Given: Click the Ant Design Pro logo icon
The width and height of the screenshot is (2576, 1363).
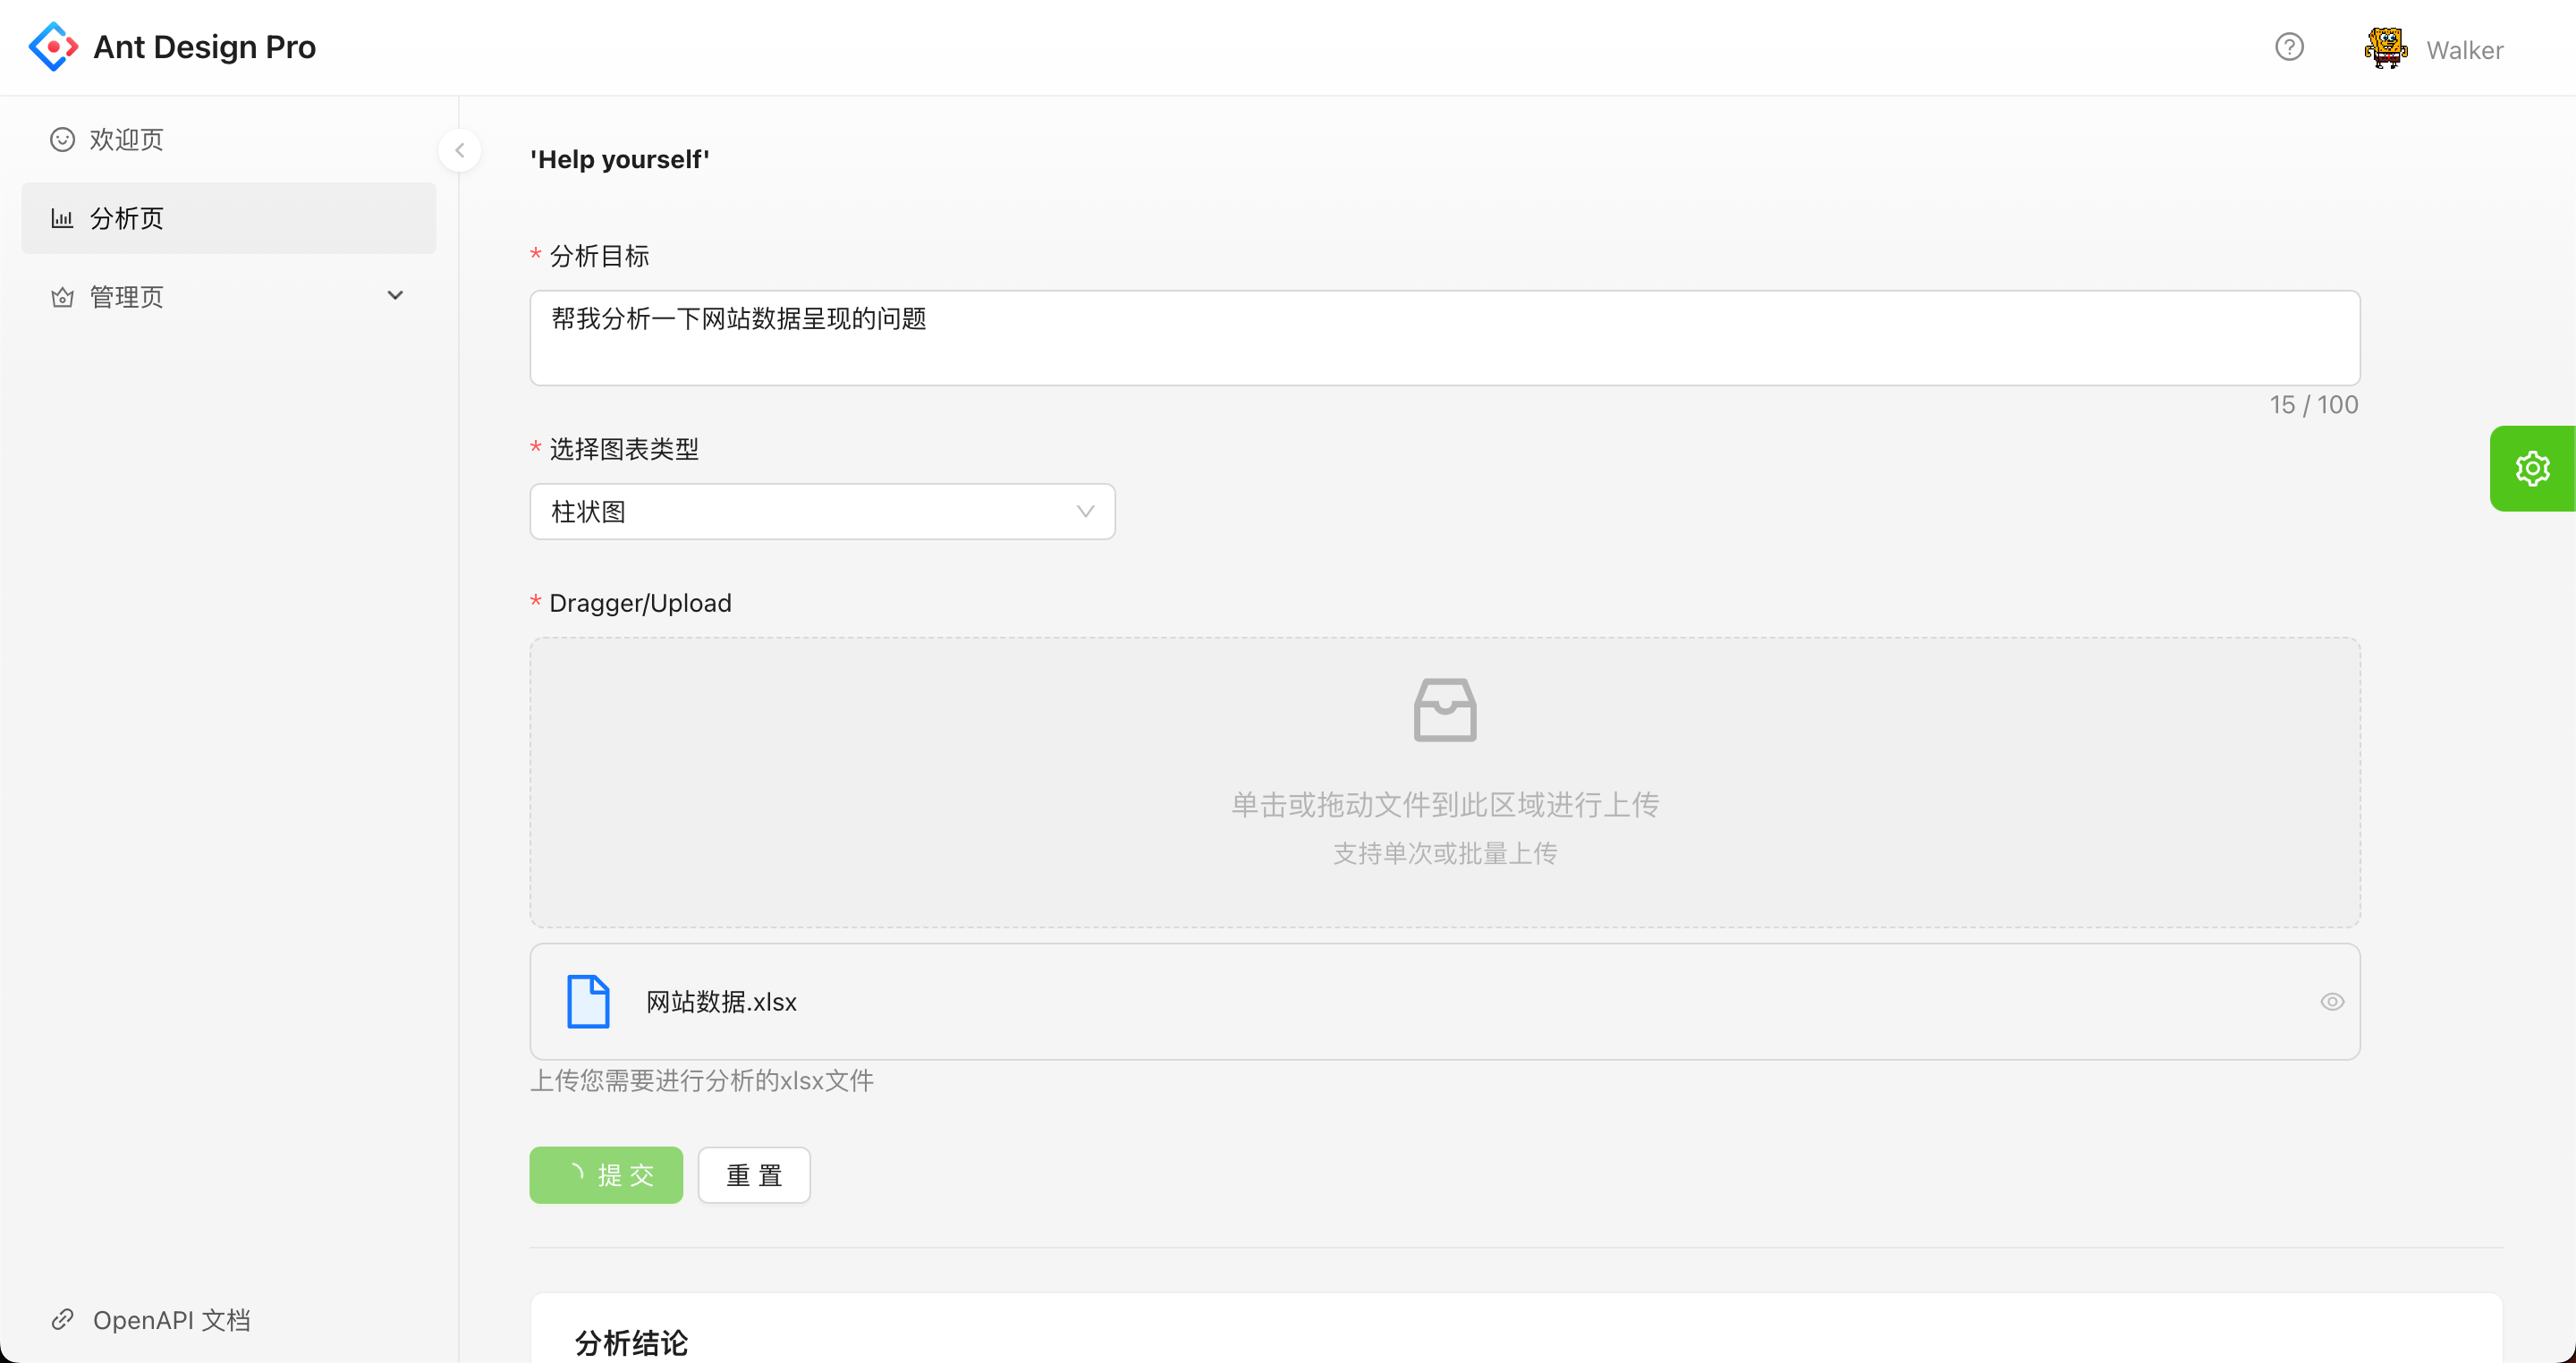Looking at the screenshot, I should click(53, 47).
